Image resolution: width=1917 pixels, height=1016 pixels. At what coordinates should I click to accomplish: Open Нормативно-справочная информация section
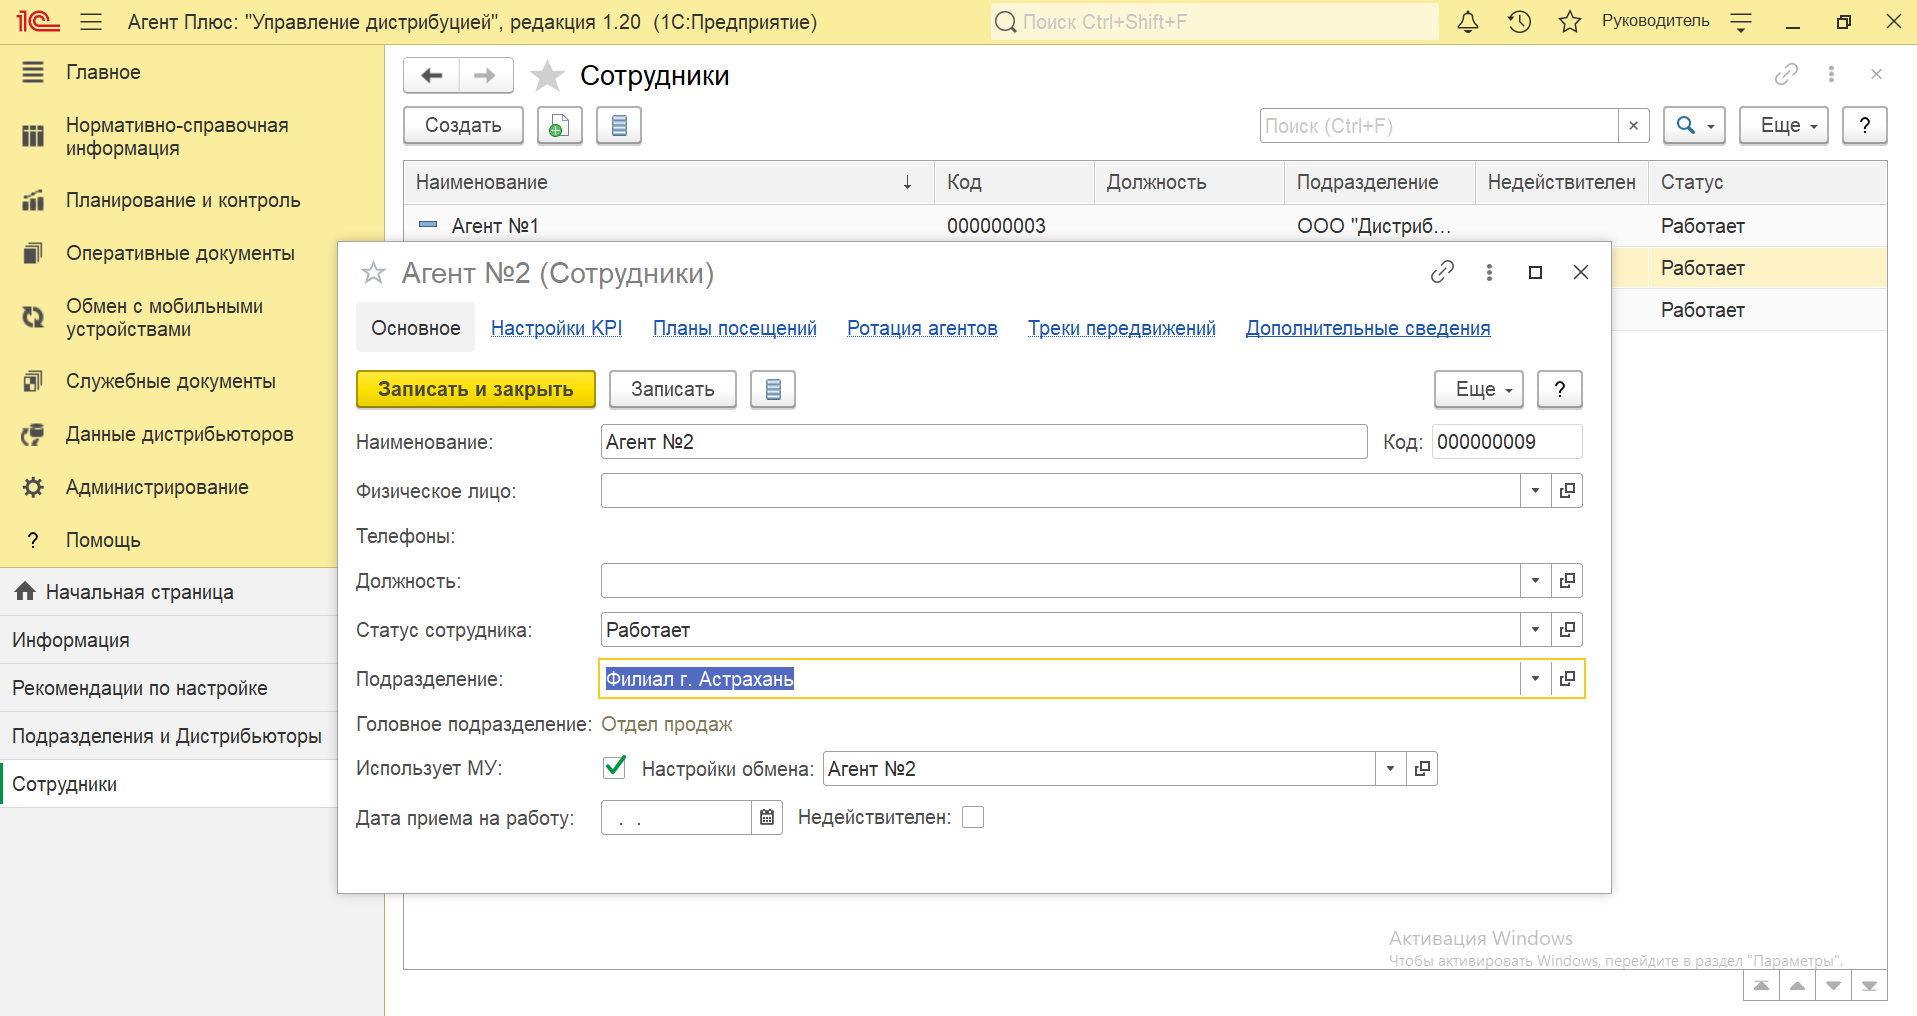point(177,136)
